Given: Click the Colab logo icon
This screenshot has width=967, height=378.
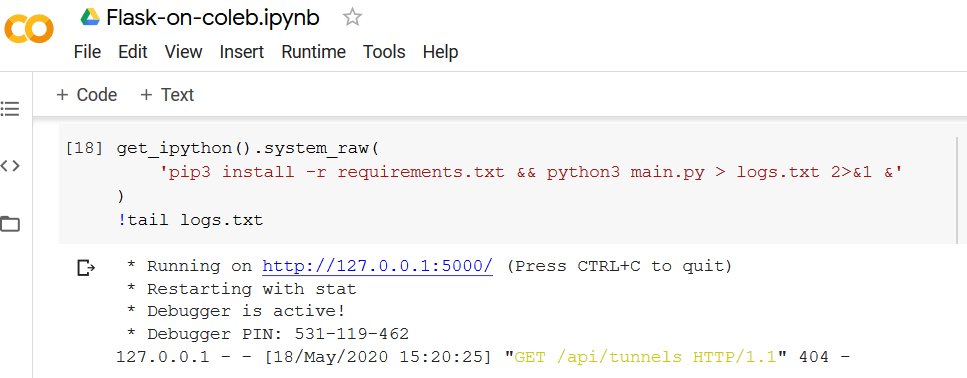Looking at the screenshot, I should click(x=29, y=30).
